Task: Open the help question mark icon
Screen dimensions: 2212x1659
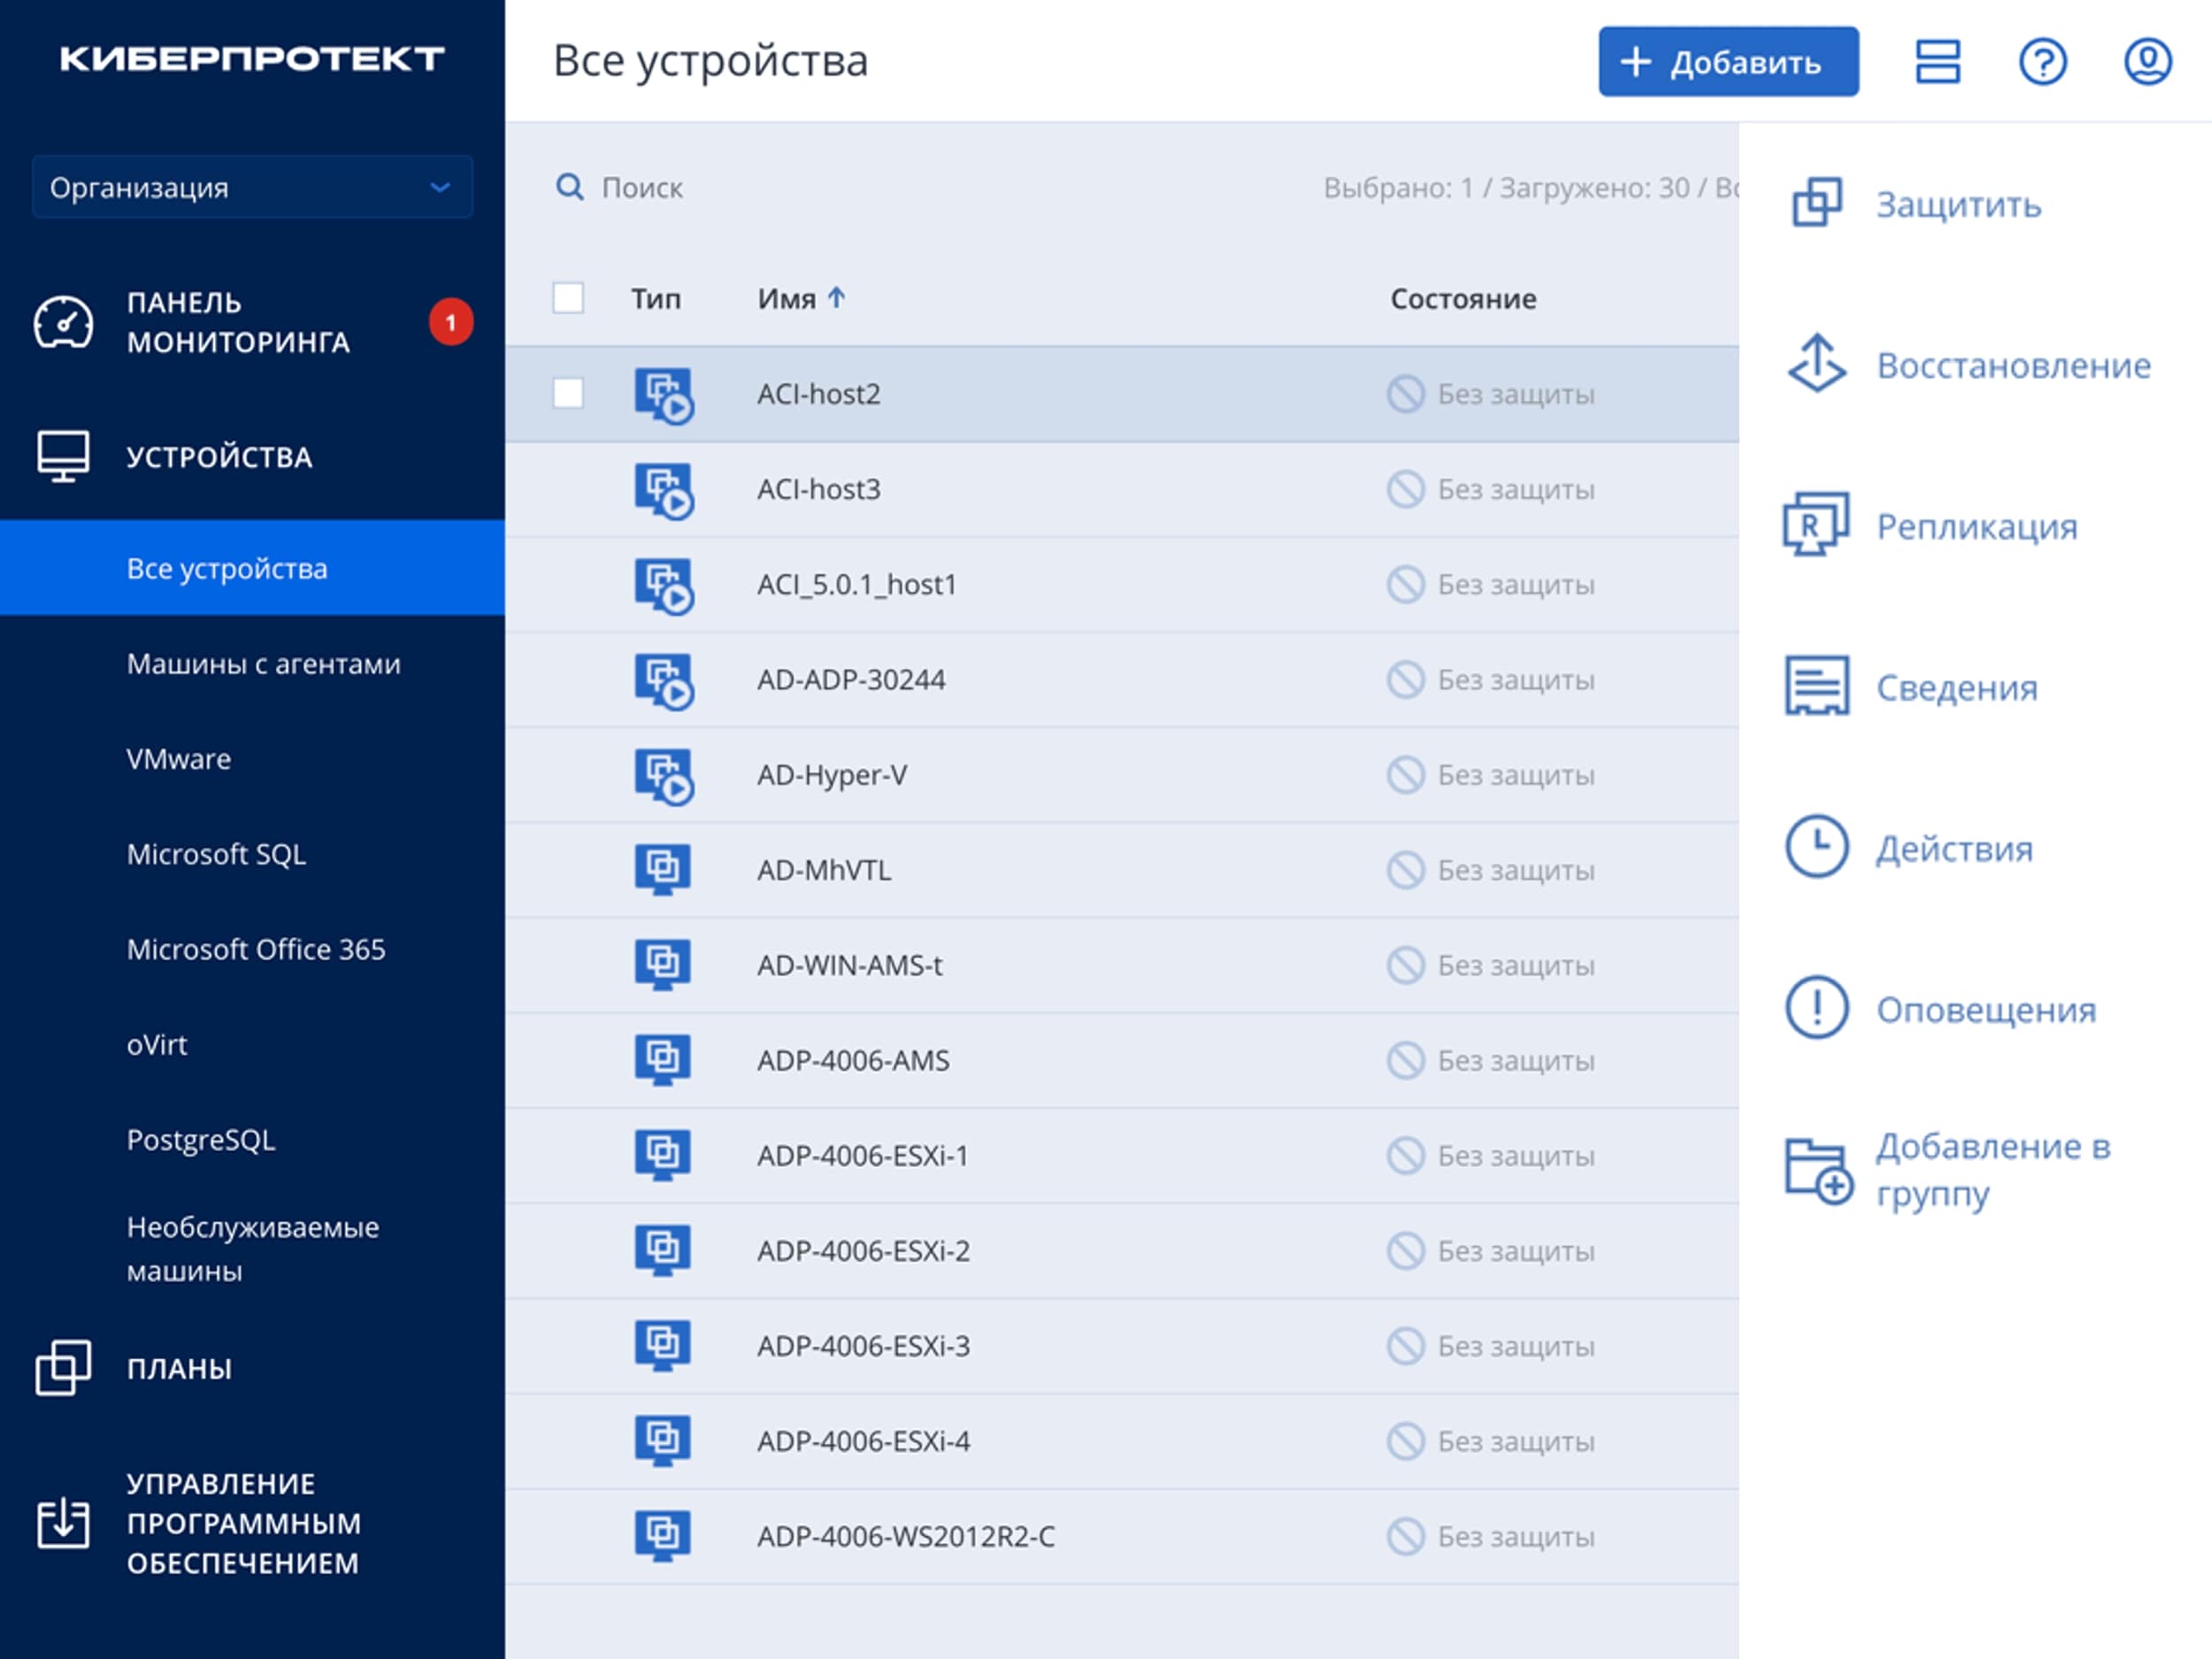Action: point(2042,62)
